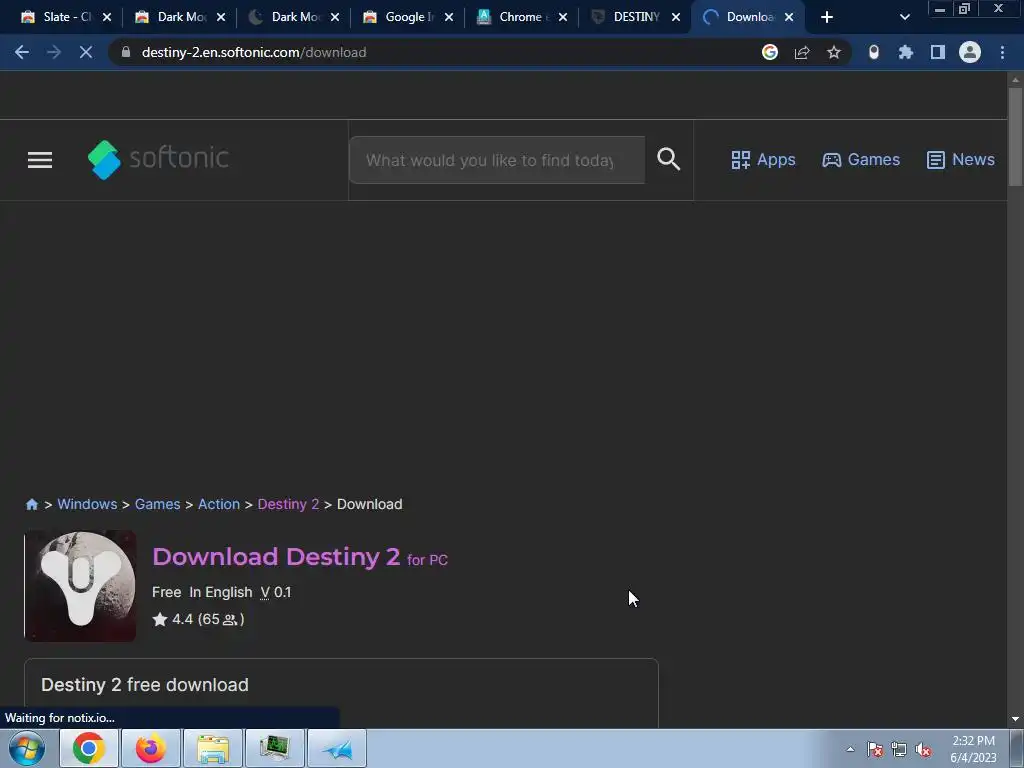Click the page vertical scrollbar thumb
The height and width of the screenshot is (768, 1024).
pyautogui.click(x=1015, y=136)
